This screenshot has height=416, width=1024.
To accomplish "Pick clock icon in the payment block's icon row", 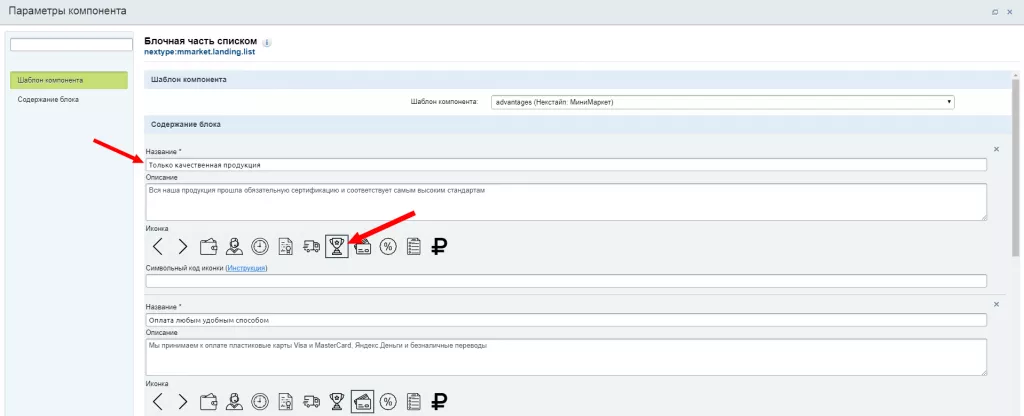I will tap(260, 401).
